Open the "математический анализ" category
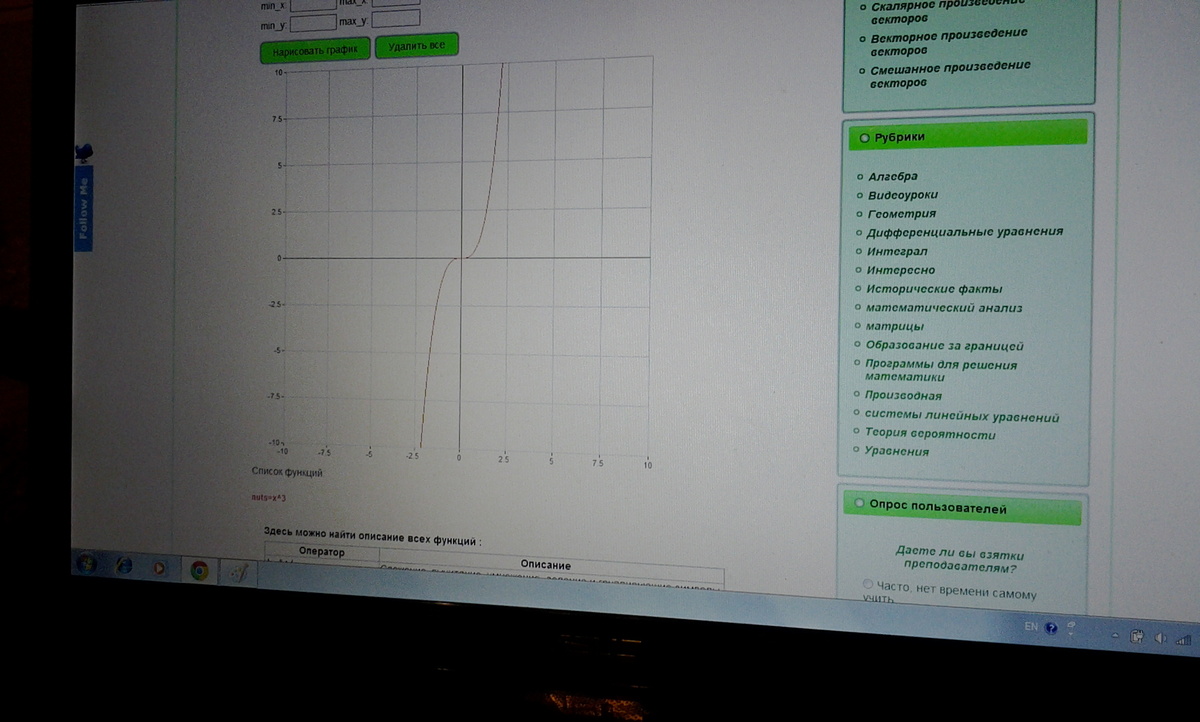Screen dimensions: 1200x722 pyautogui.click(x=943, y=308)
